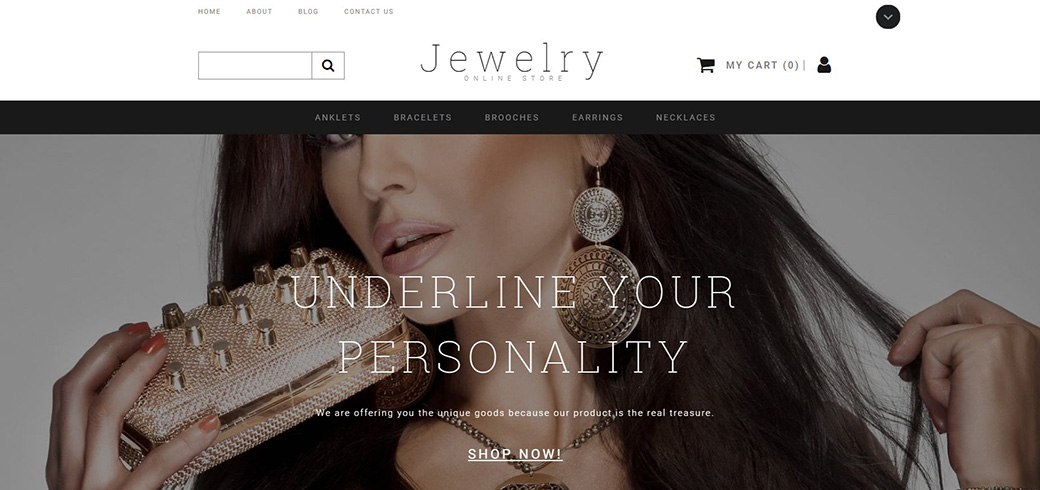
Task: Click into the search input field
Action: [x=255, y=66]
